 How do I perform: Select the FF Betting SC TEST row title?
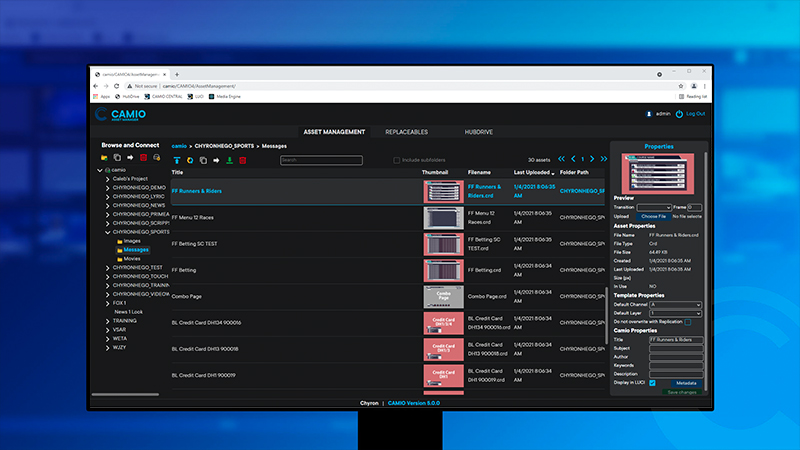tap(194, 244)
